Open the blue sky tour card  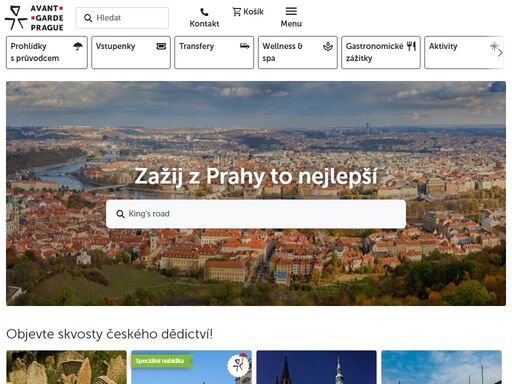coord(441,367)
